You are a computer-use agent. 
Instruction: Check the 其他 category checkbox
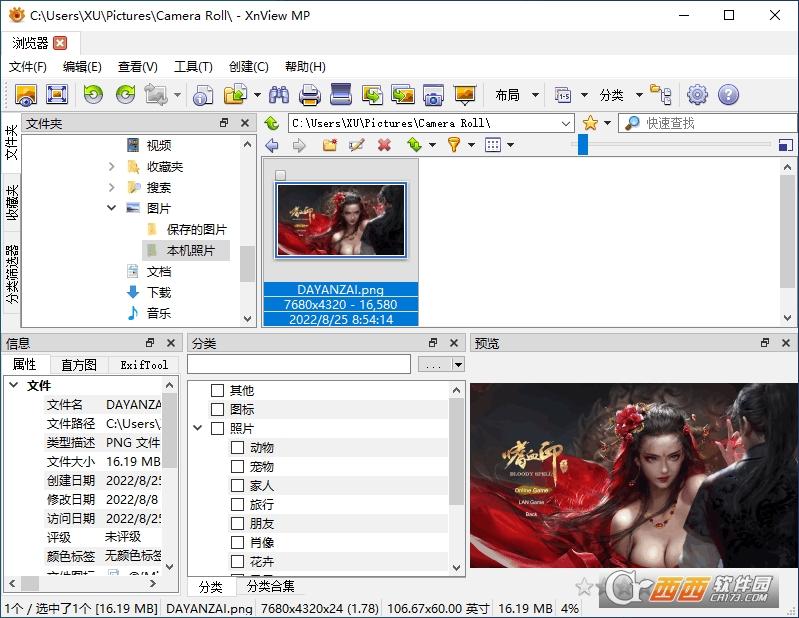coord(218,390)
